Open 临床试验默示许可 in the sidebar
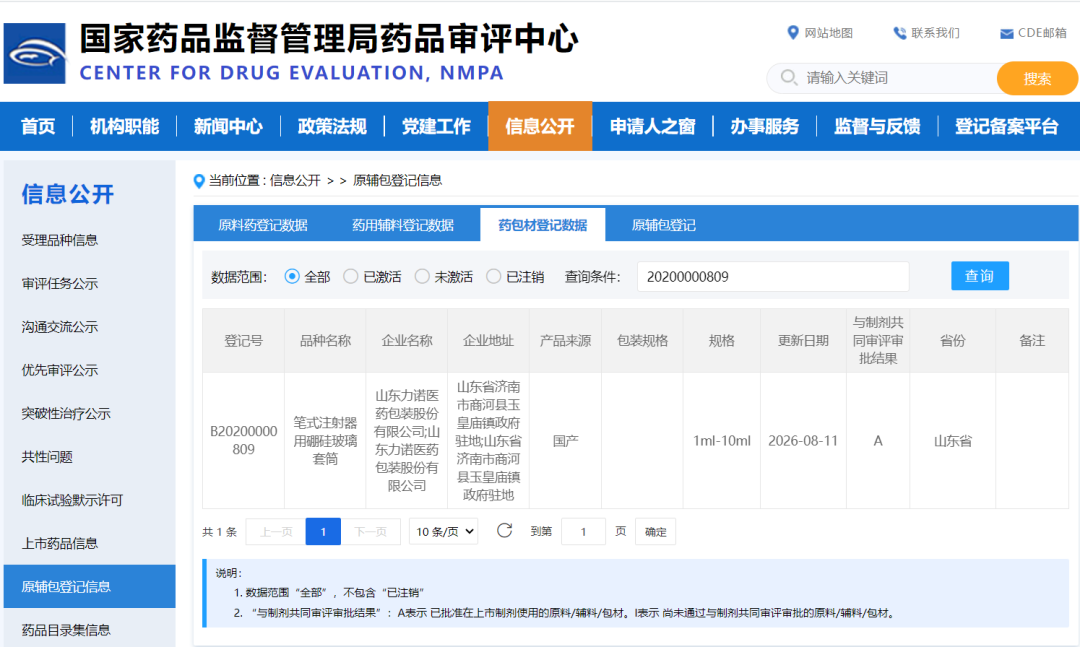Screen dimensions: 1080x647 [72, 500]
